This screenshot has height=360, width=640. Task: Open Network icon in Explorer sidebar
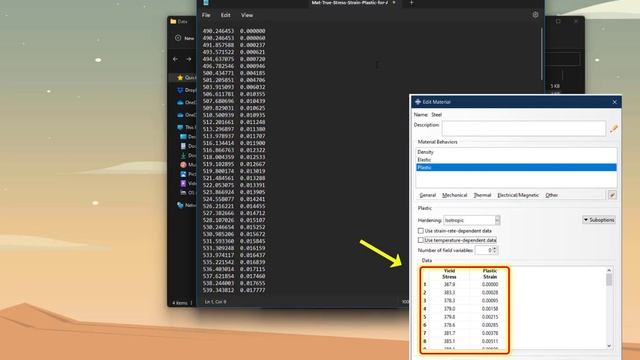(180, 205)
